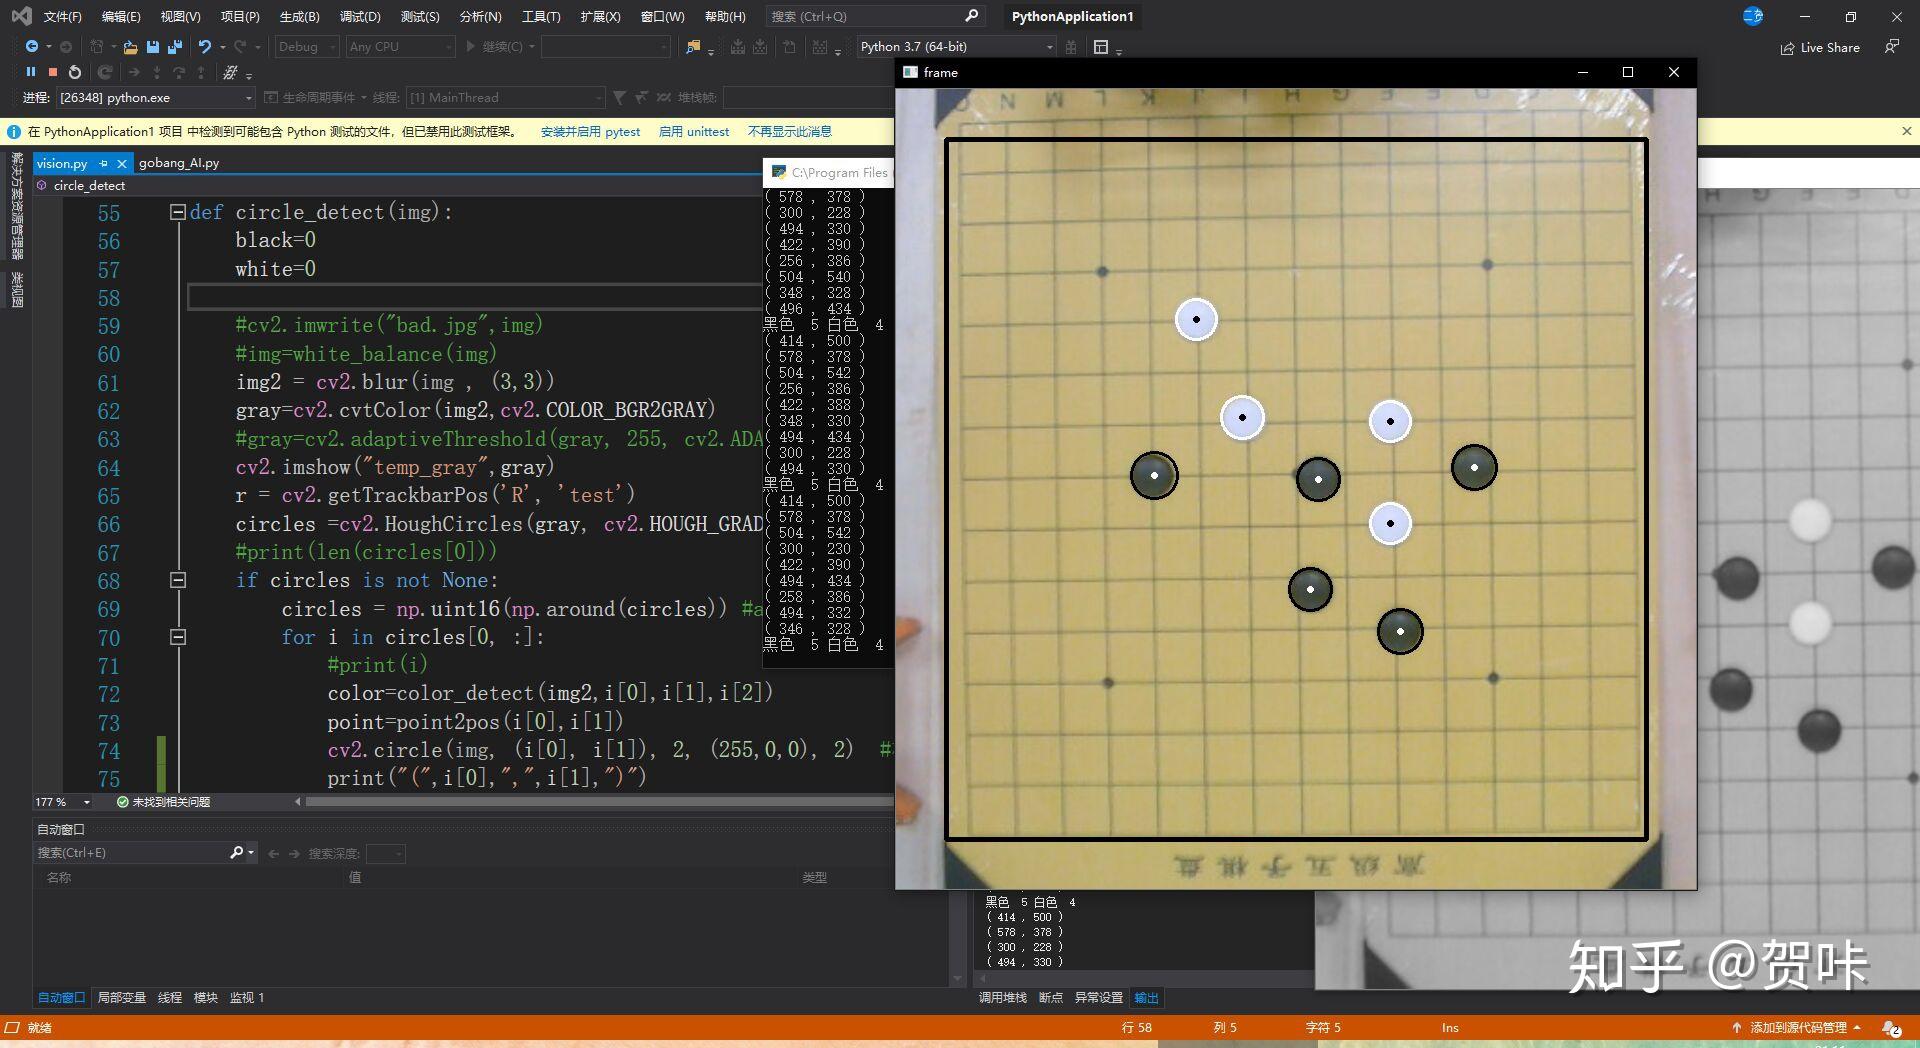Click the Restart debugging icon
This screenshot has width=1920, height=1048.
click(75, 72)
